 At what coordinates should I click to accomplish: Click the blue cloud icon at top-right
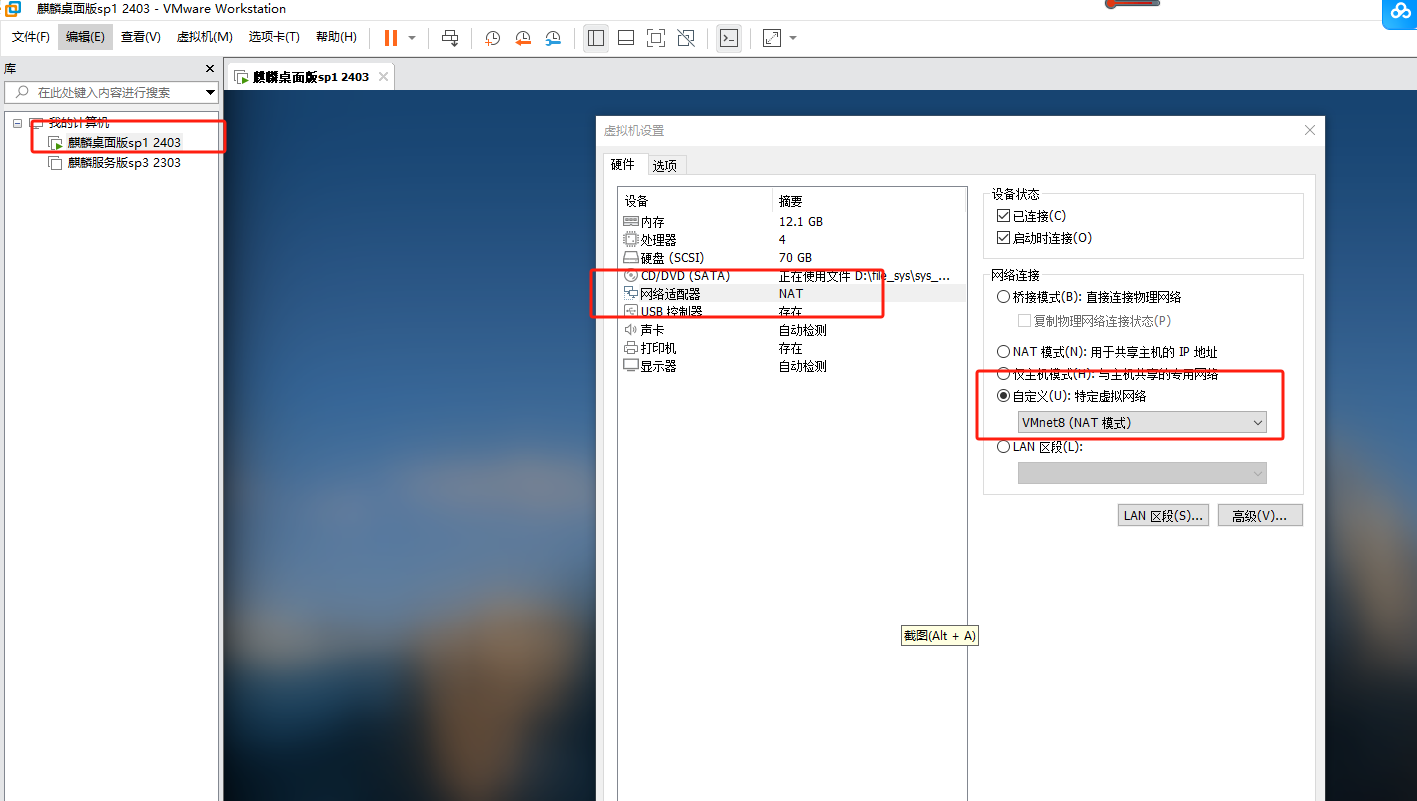point(1399,12)
